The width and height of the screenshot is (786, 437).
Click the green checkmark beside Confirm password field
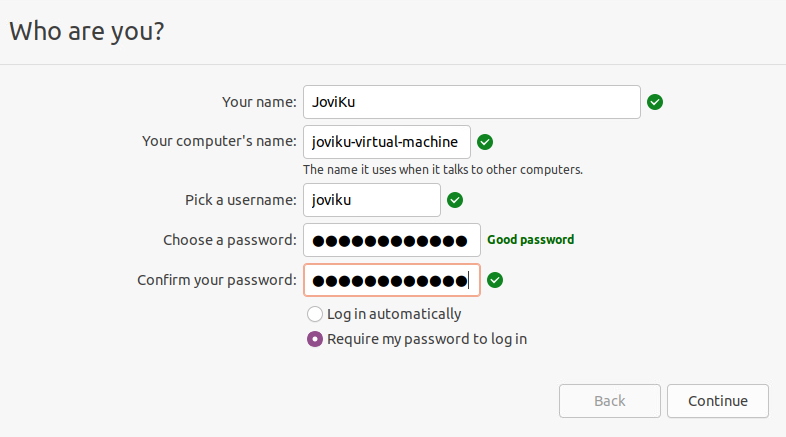[x=495, y=280]
